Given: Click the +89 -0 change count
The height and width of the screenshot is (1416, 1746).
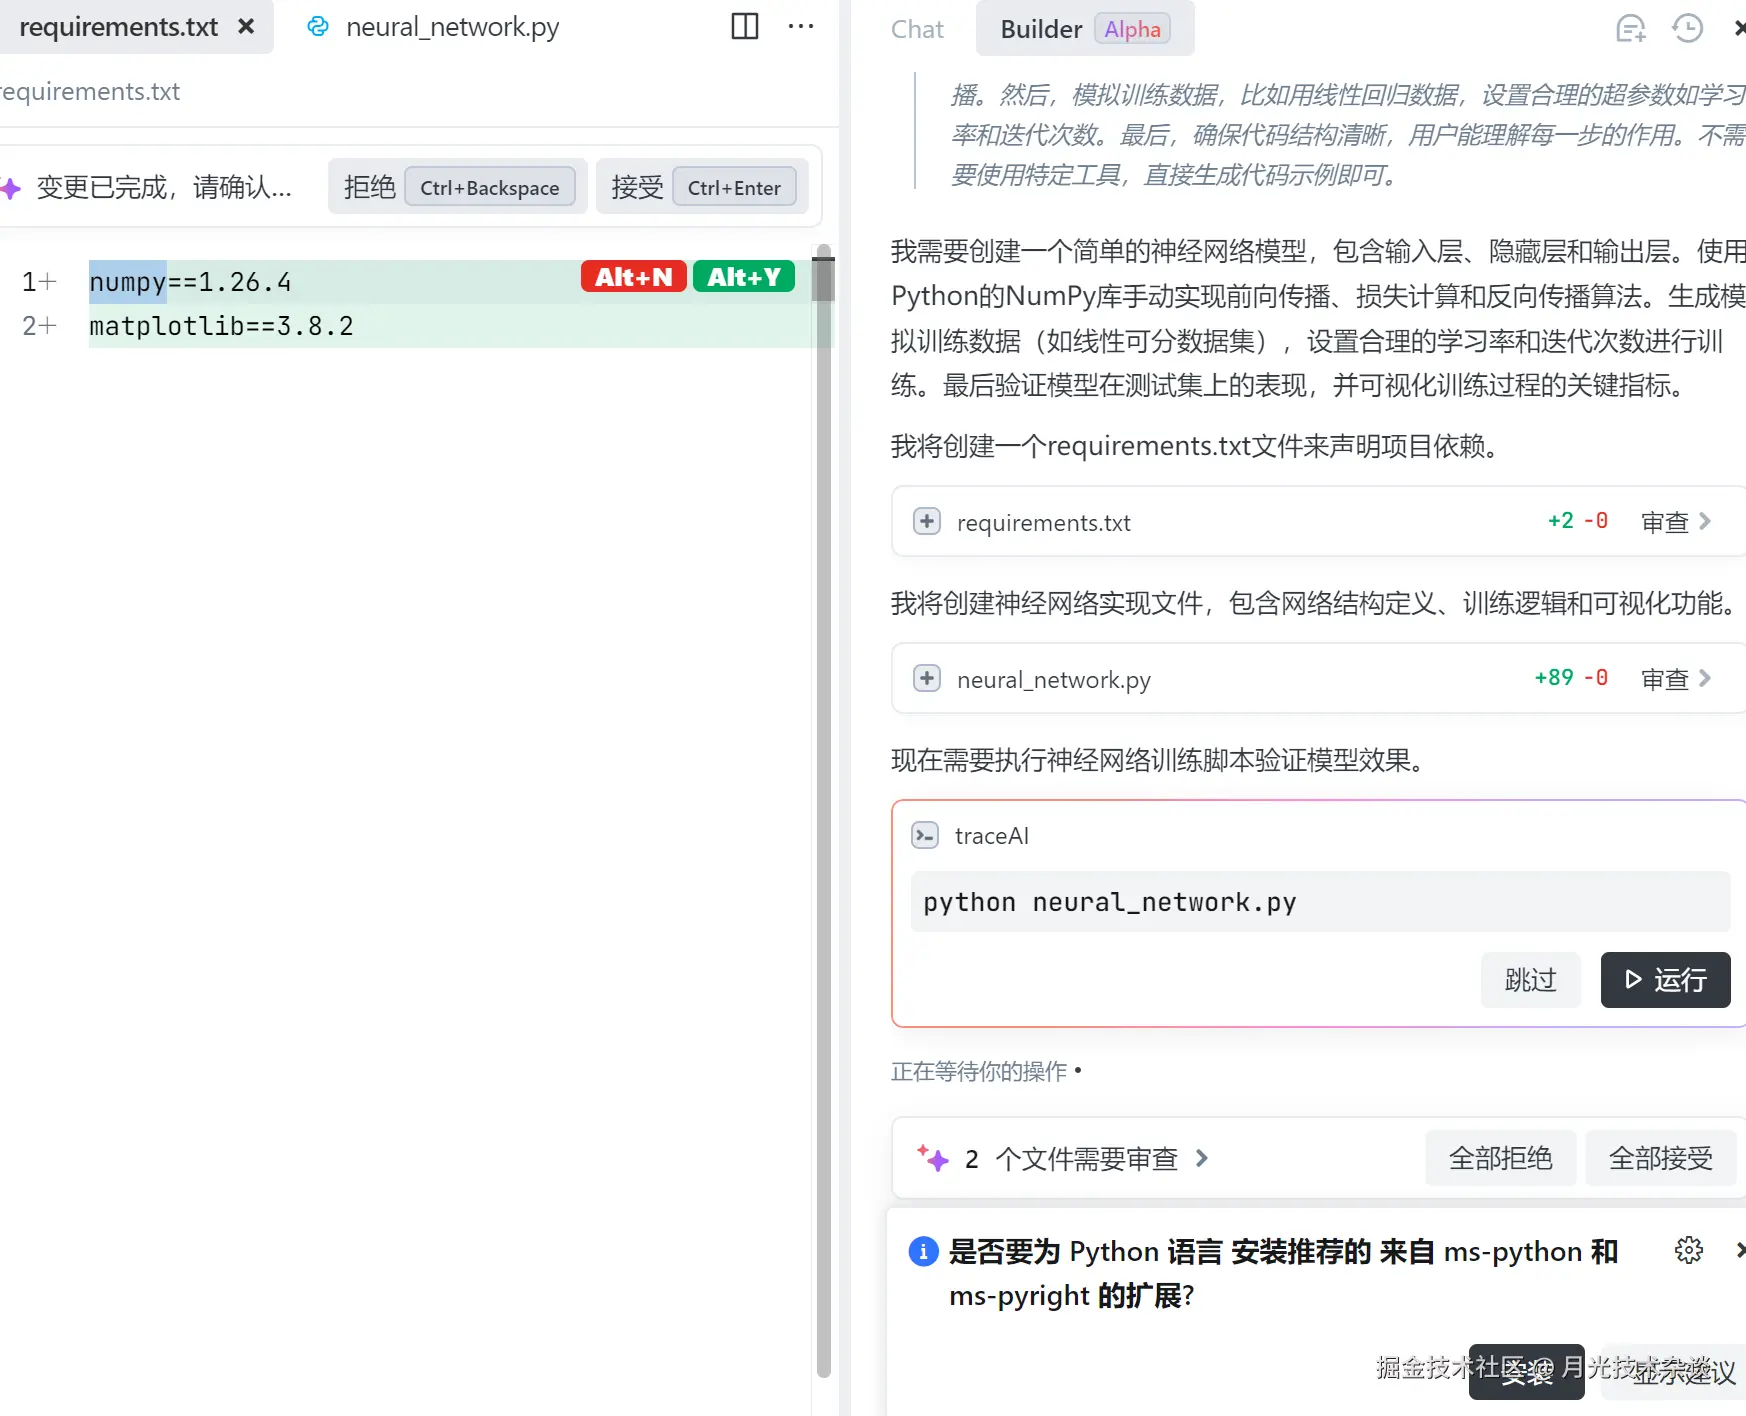Looking at the screenshot, I should 1571,678.
